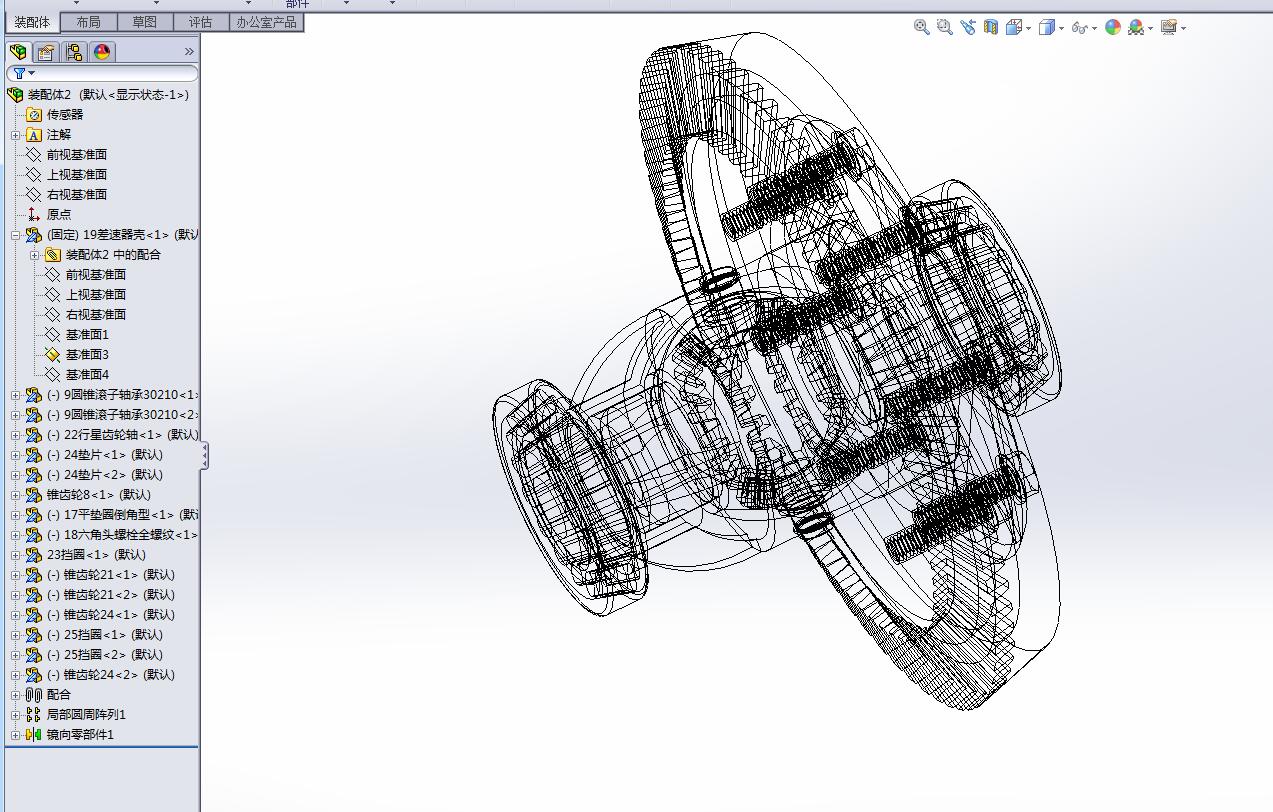1273x812 pixels.
Task: Expand the 锥齿轮8<1> node
Action: pyautogui.click(x=15, y=495)
